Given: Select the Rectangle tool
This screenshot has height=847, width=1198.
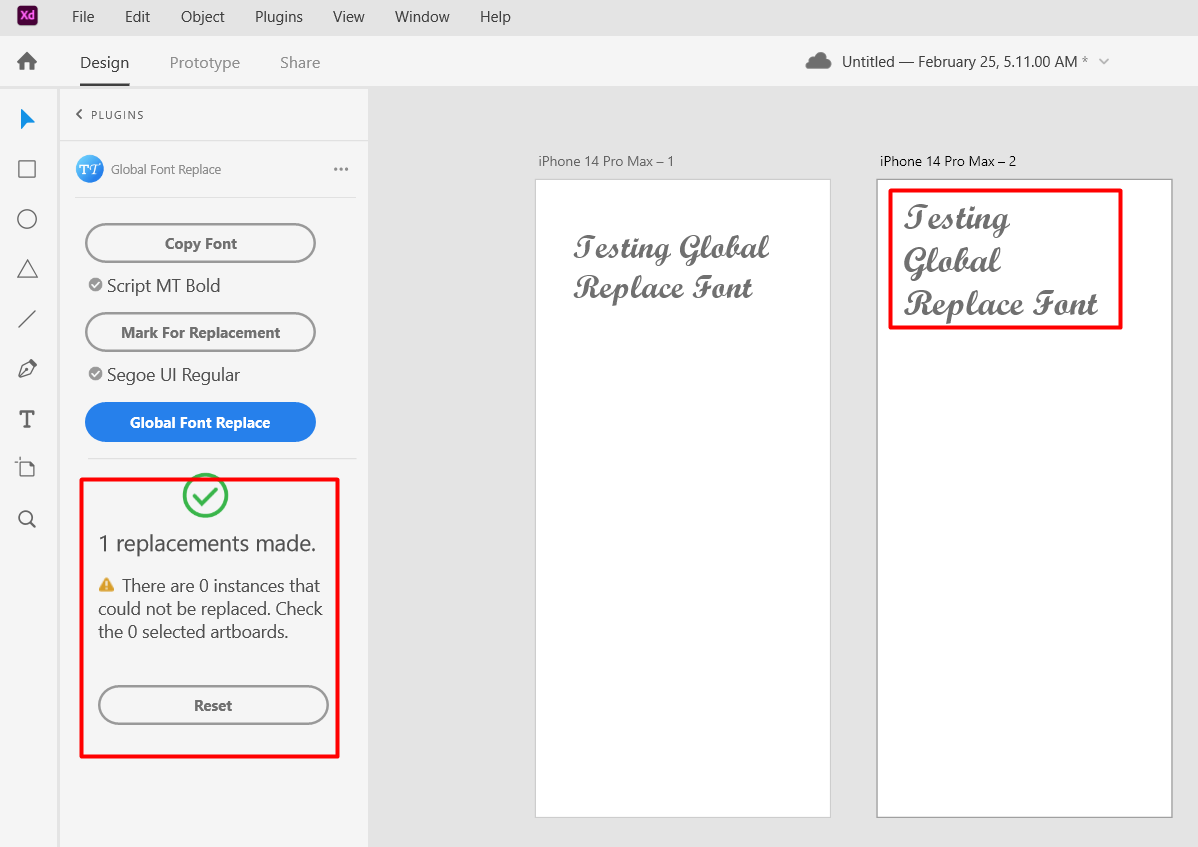Looking at the screenshot, I should (27, 168).
